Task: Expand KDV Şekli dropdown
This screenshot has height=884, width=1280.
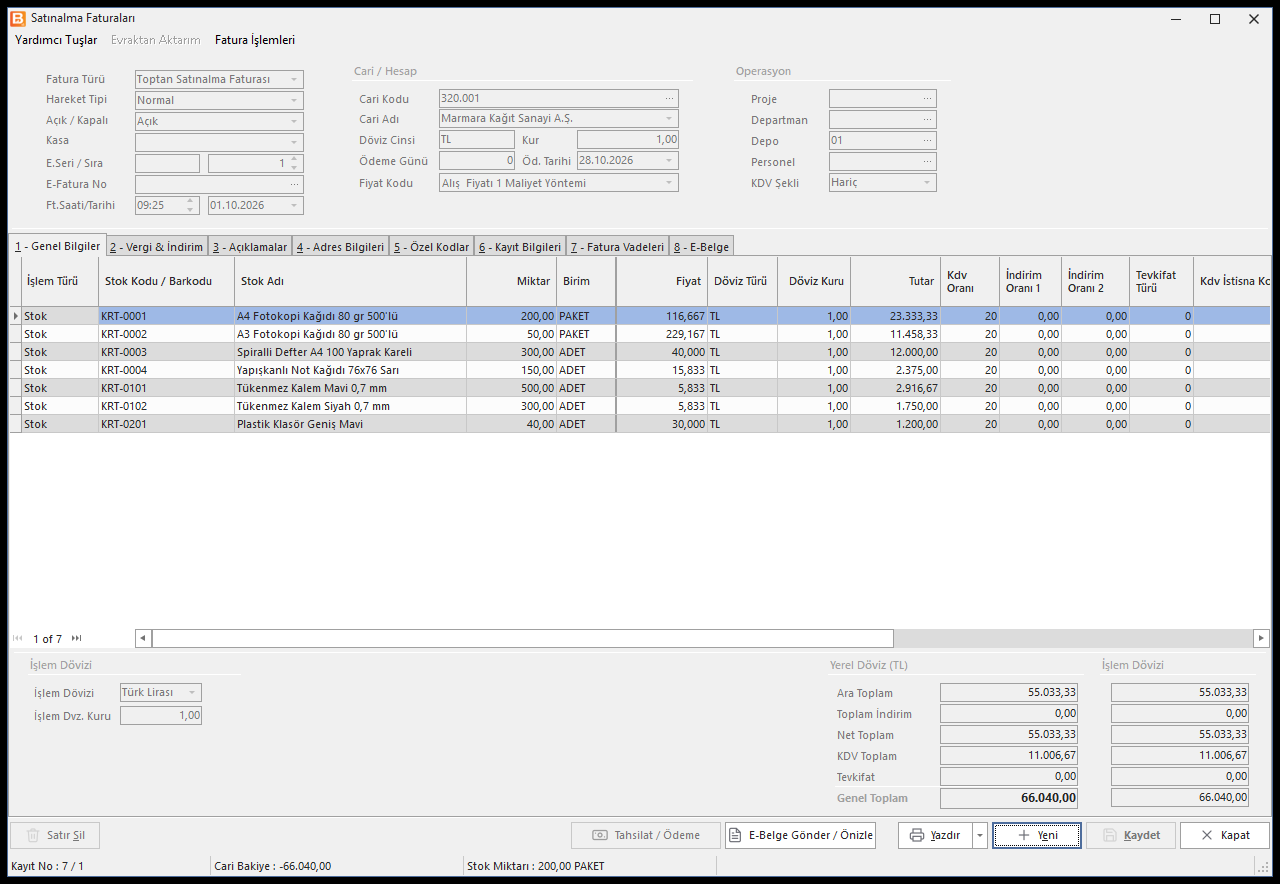Action: coord(927,183)
